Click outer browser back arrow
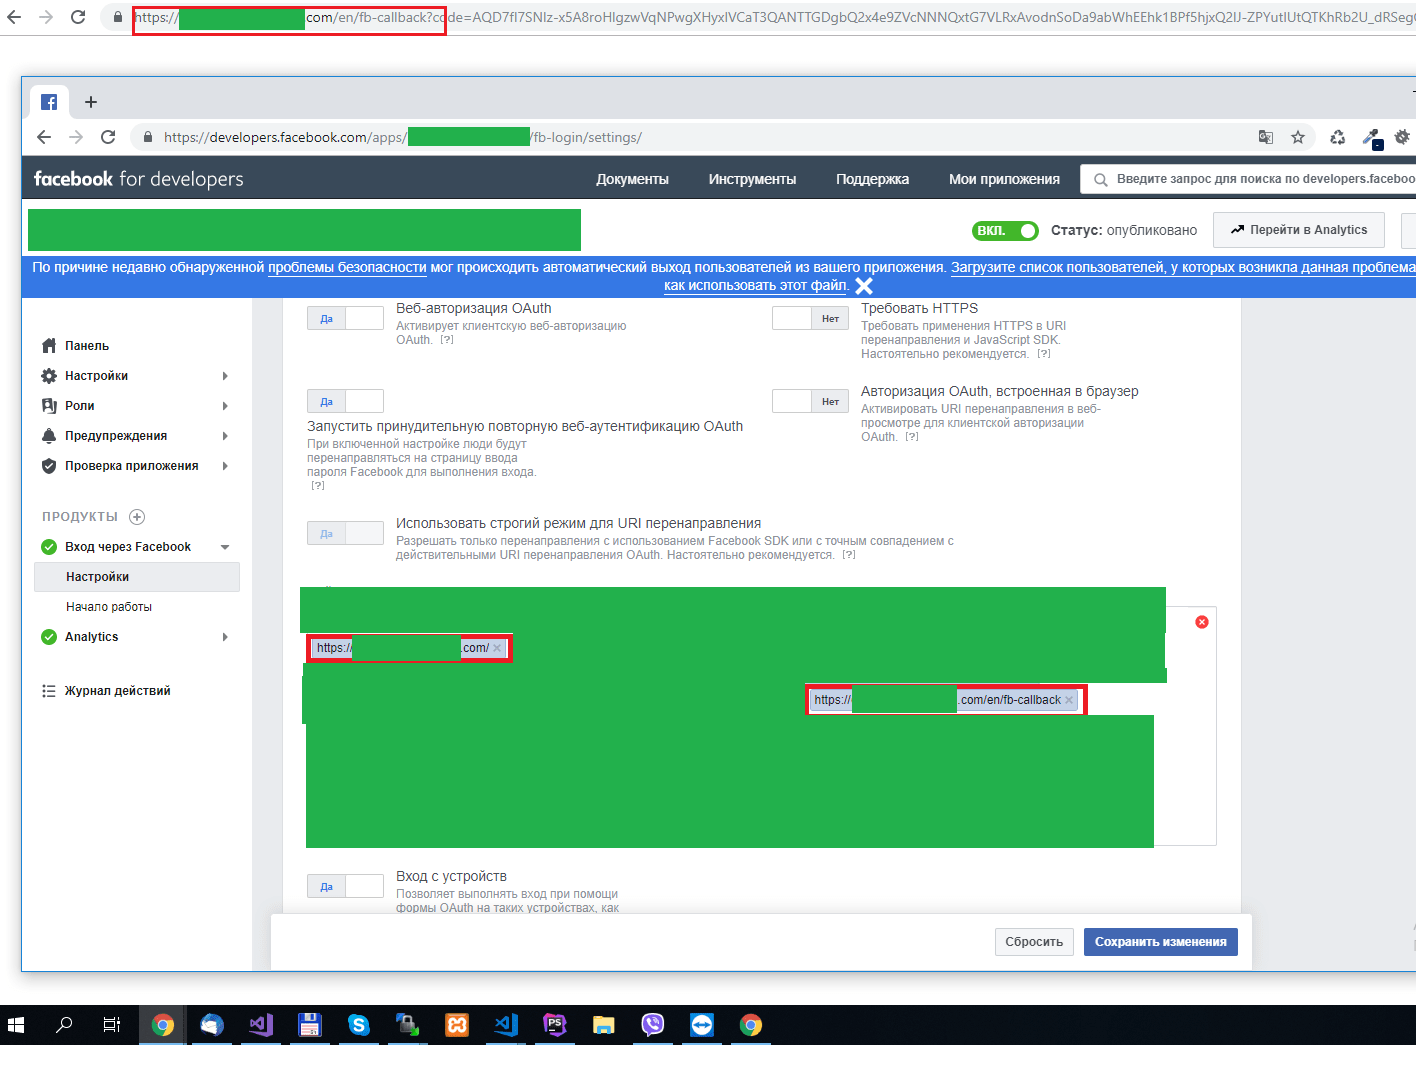This screenshot has width=1416, height=1080. coord(14,17)
